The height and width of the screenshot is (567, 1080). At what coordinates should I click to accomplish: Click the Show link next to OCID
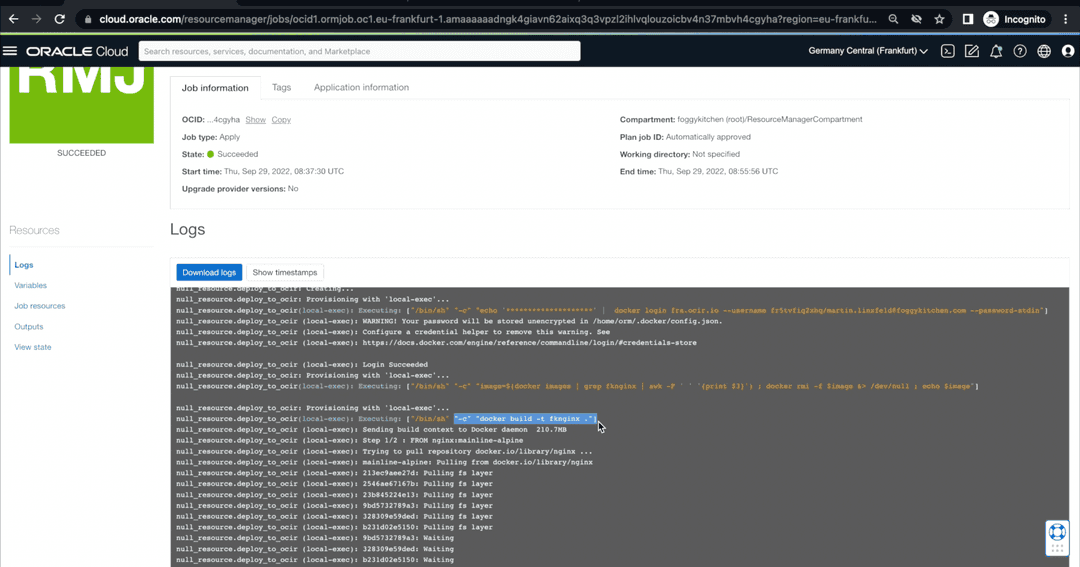pos(256,120)
